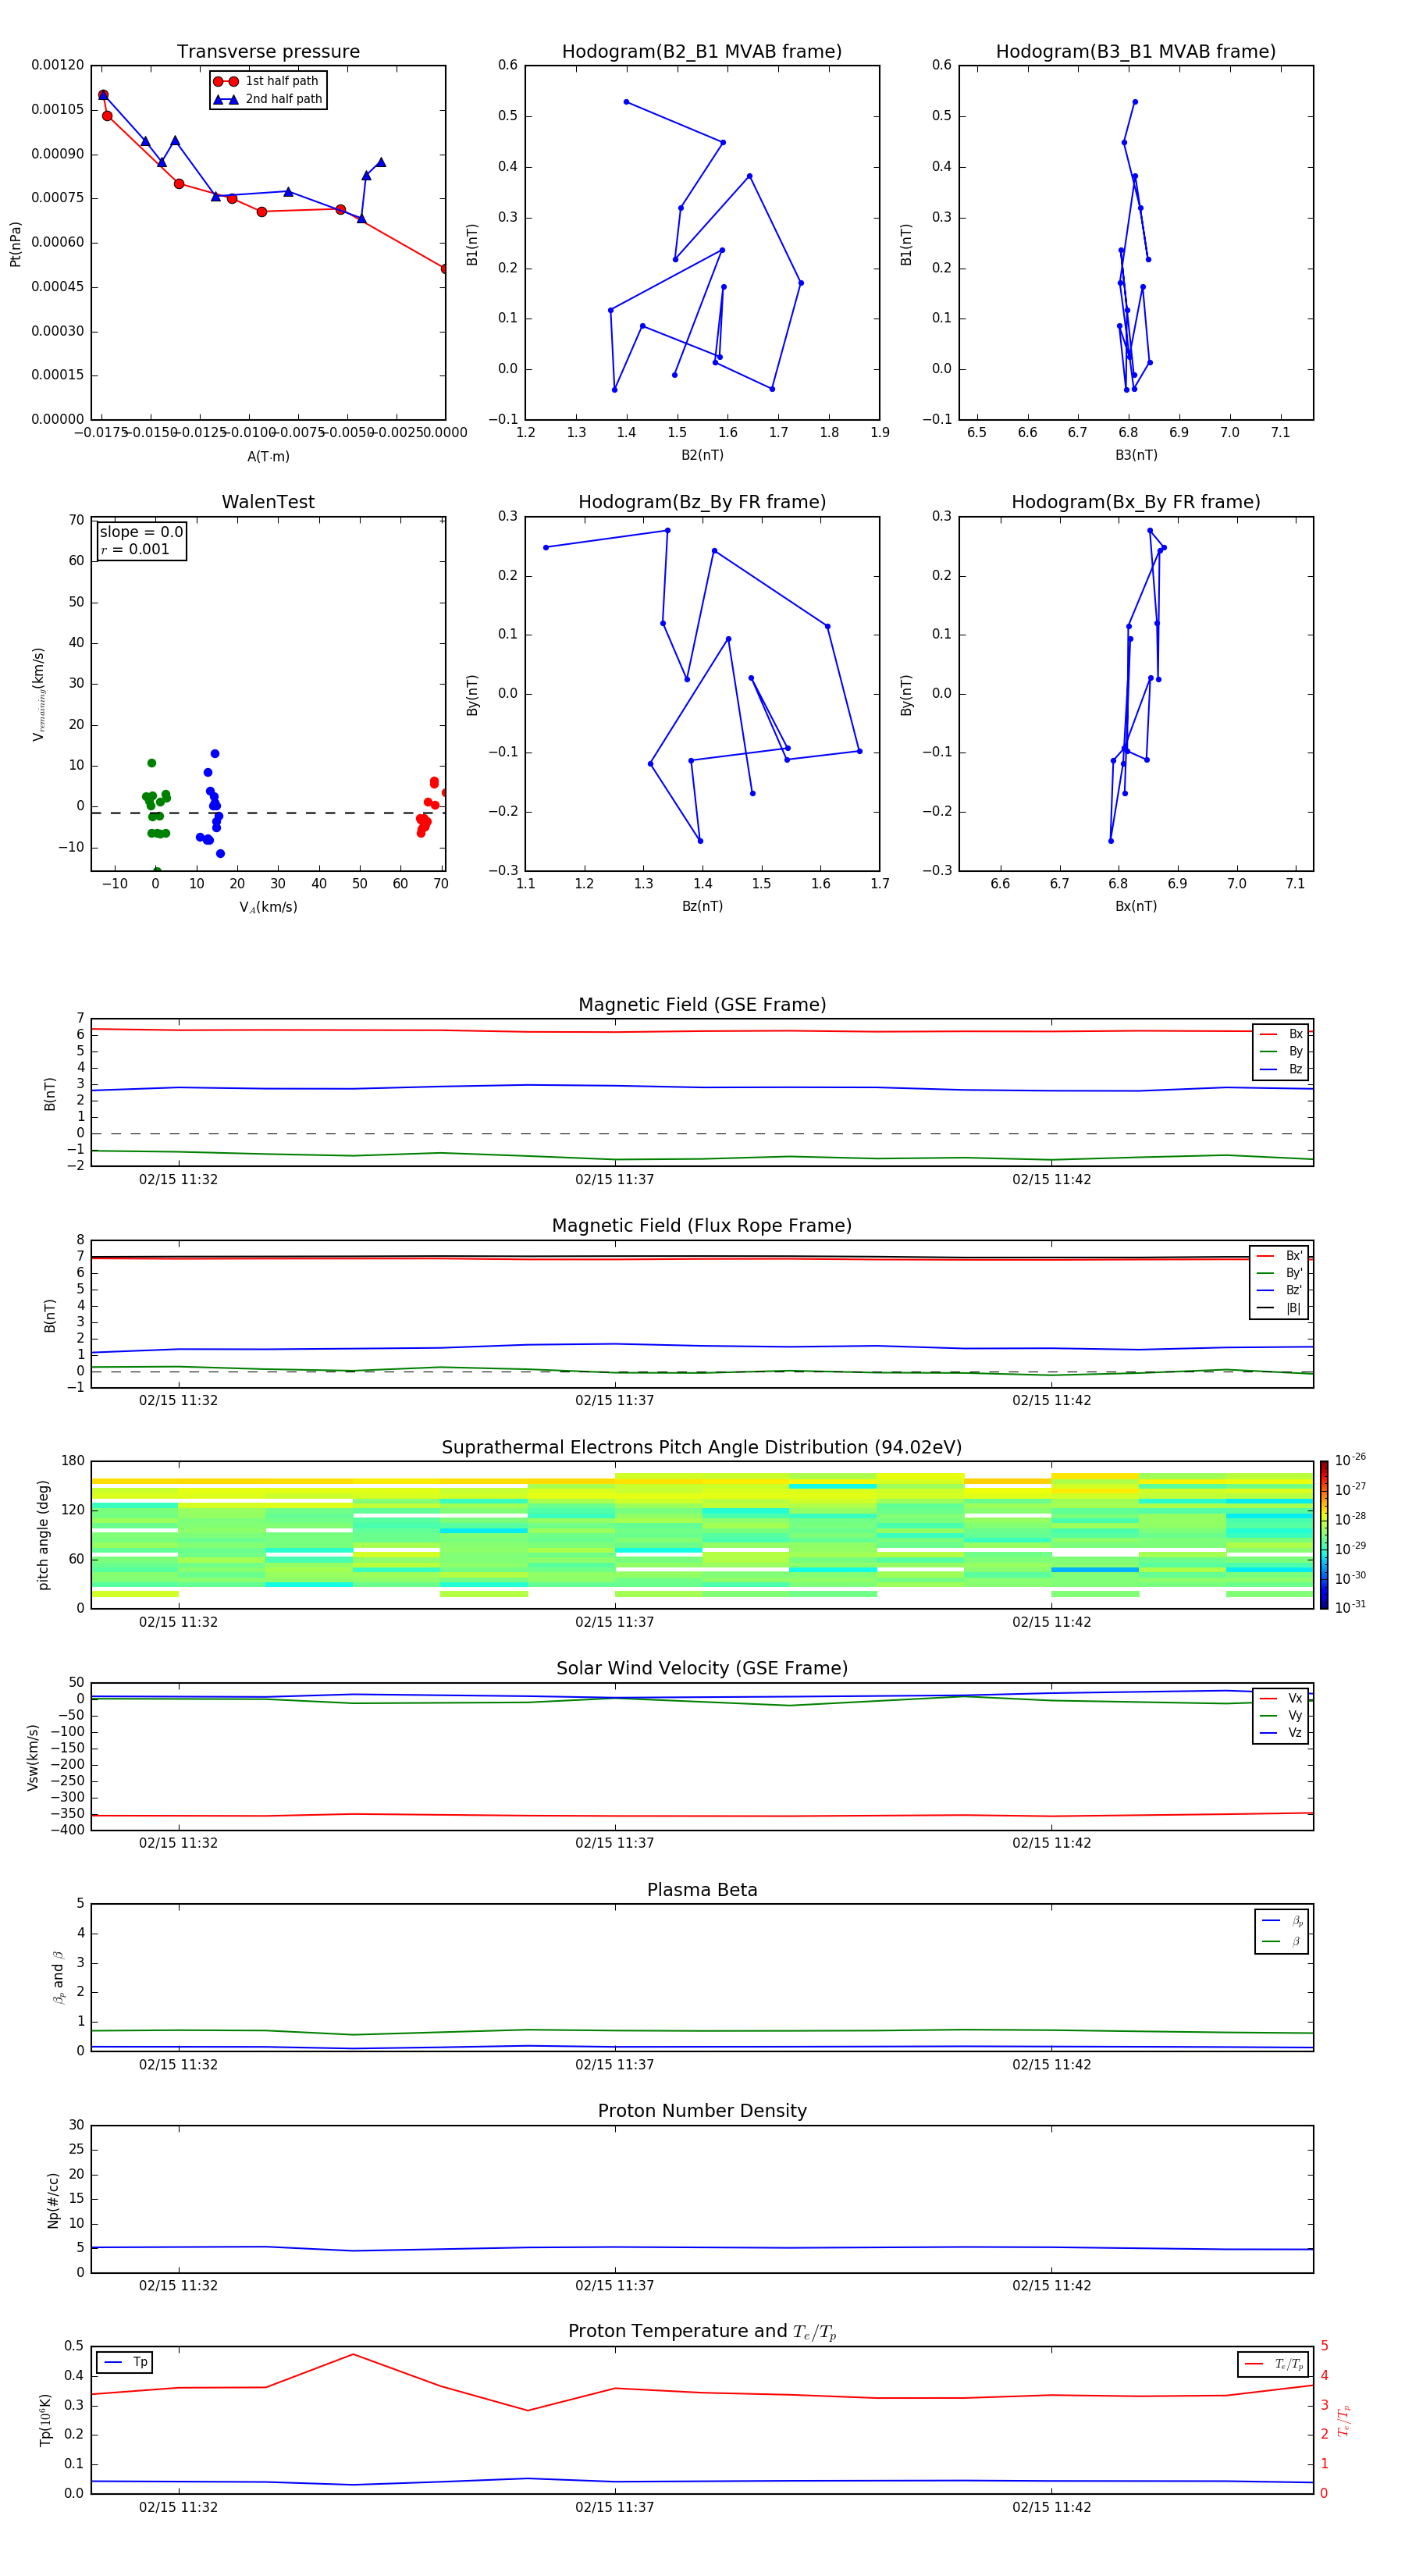Image resolution: width=1405 pixels, height=2576 pixels.
Task: Click "02/15 11:42" tick under Proton Number Density
Action: point(1051,2286)
